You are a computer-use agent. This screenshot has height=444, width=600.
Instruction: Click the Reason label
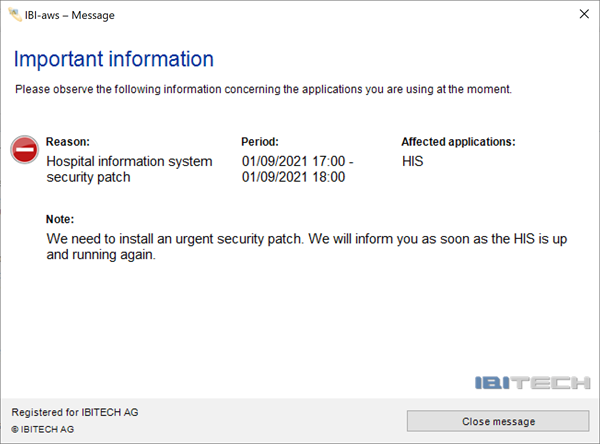click(x=68, y=142)
